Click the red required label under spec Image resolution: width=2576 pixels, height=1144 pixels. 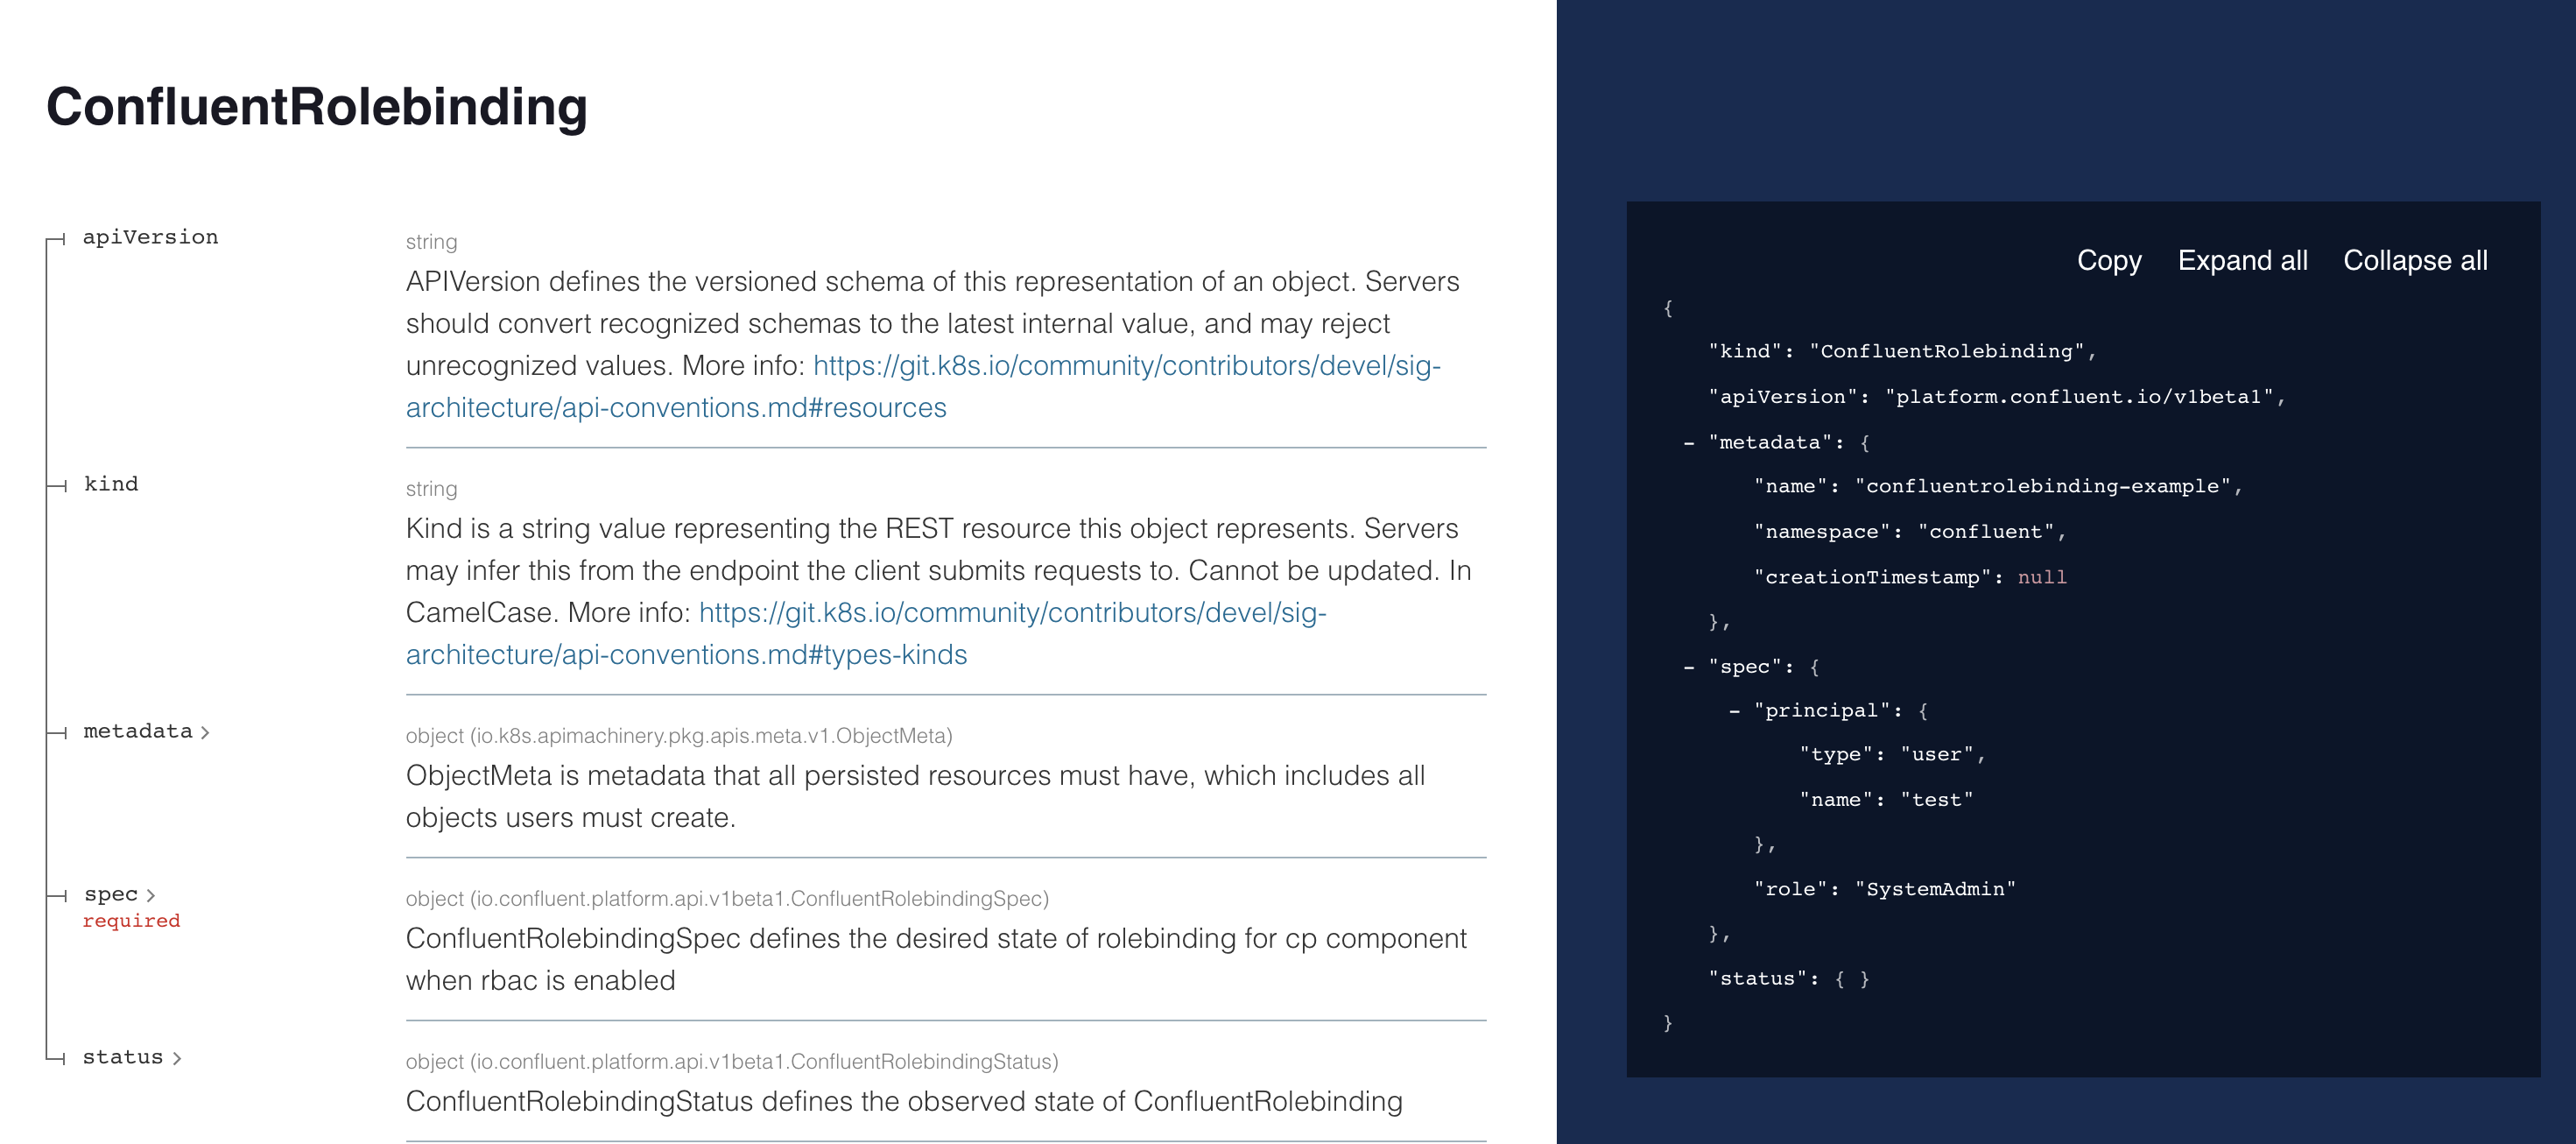click(131, 921)
